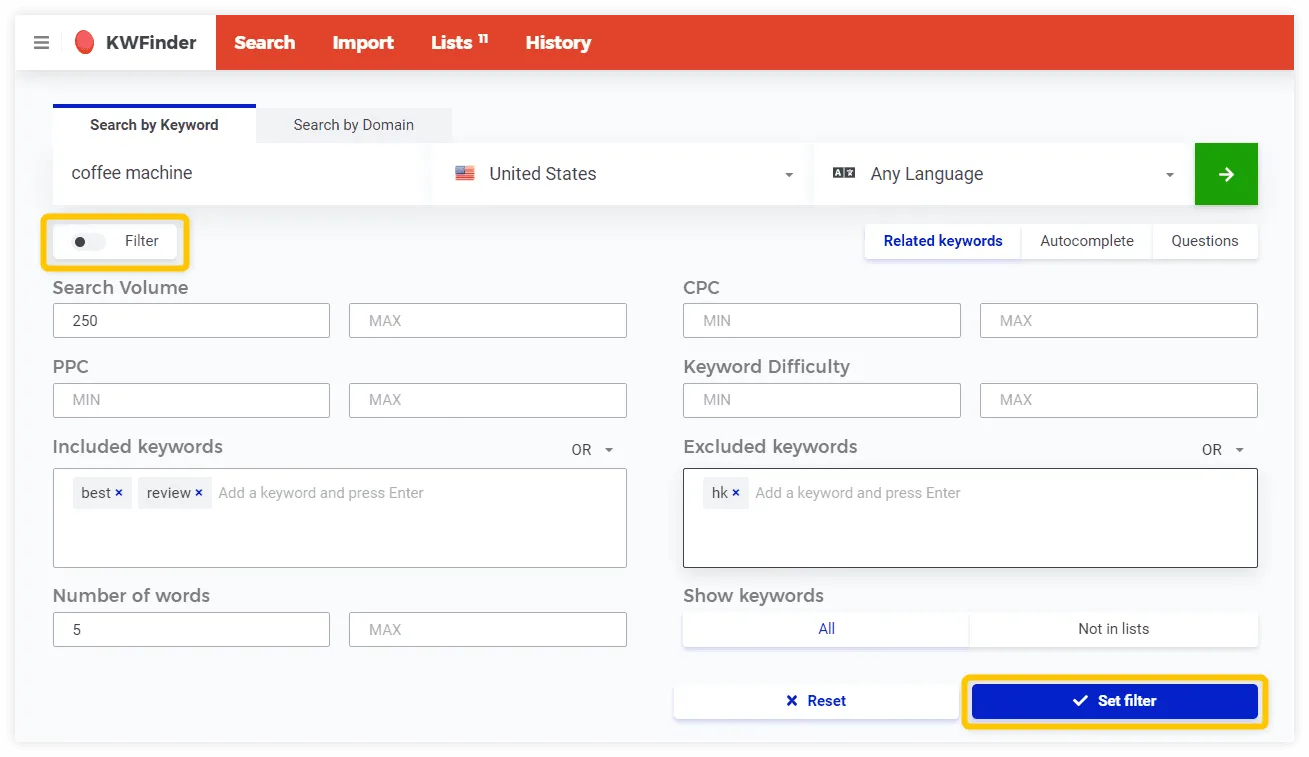Click the Included keywords entry box
This screenshot has width=1309, height=757.
point(340,518)
